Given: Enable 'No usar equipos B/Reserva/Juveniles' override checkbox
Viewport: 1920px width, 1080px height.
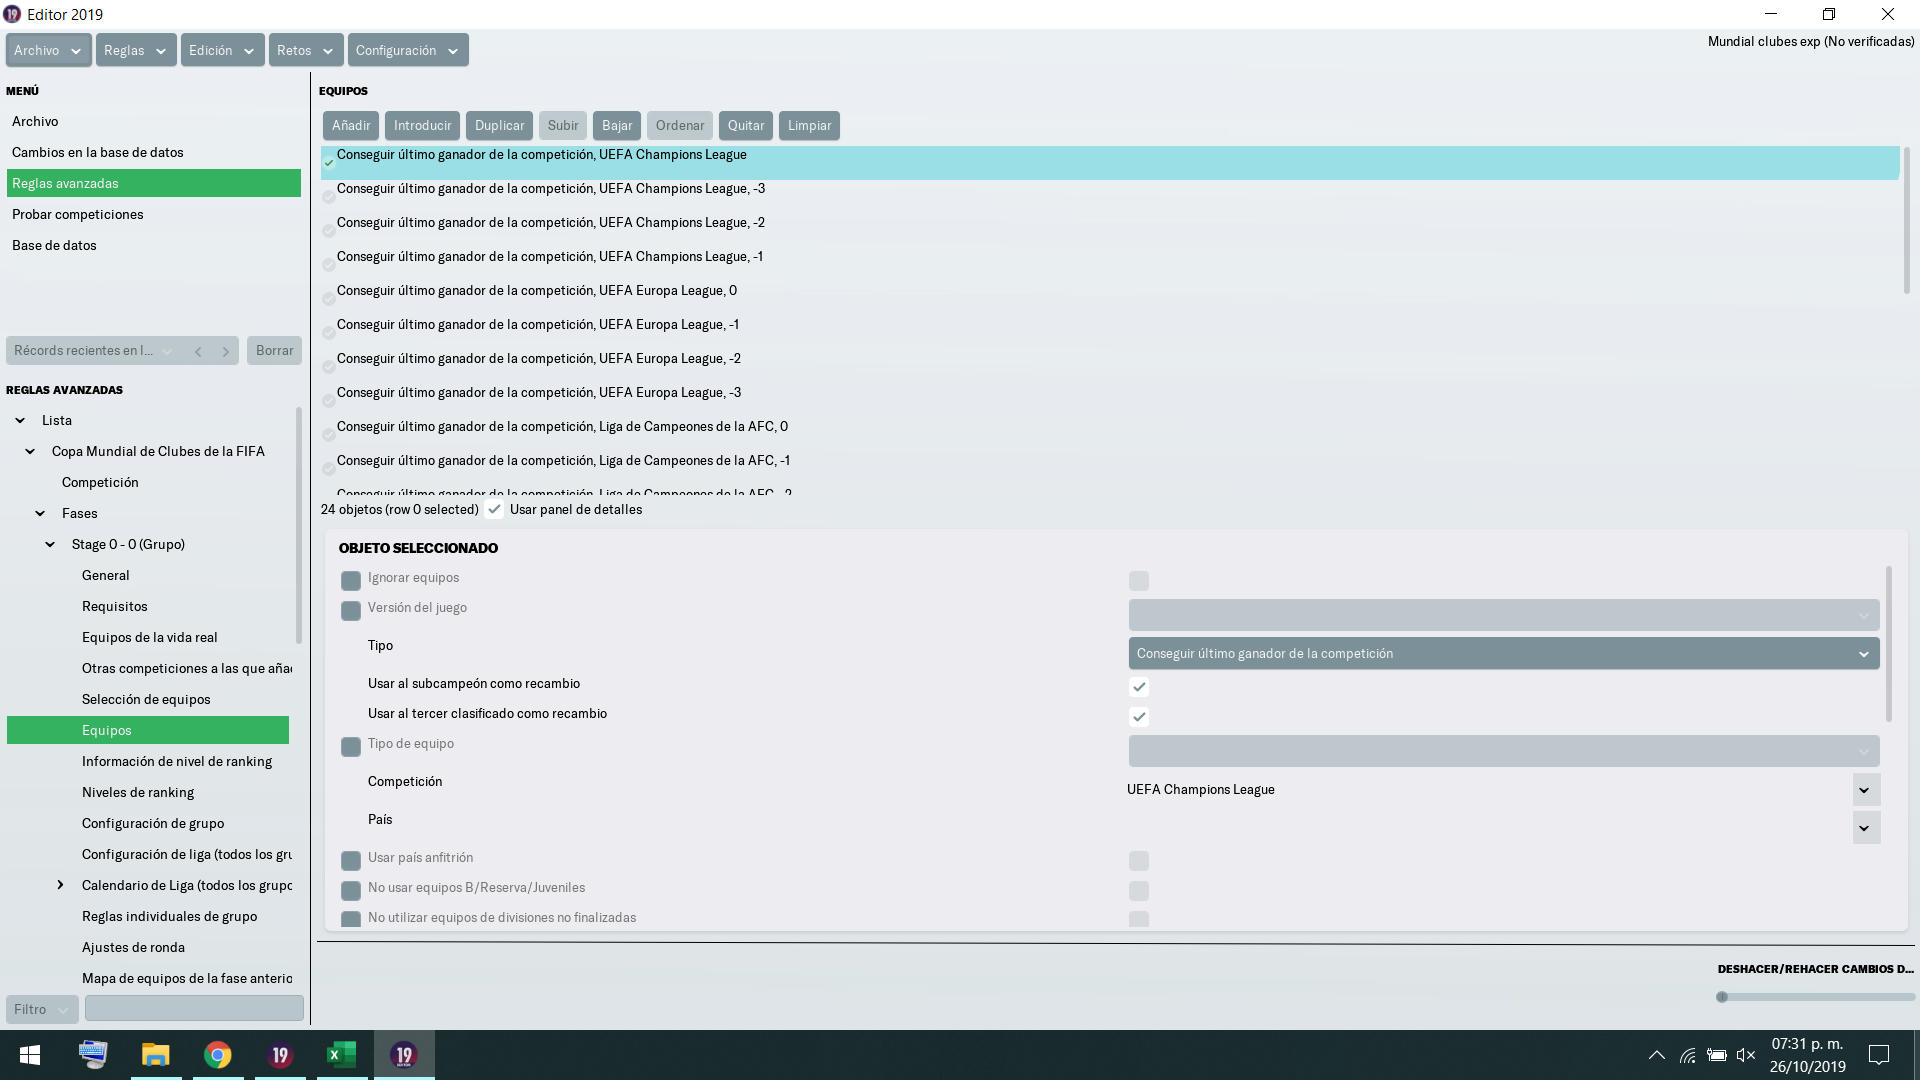Looking at the screenshot, I should tap(351, 891).
